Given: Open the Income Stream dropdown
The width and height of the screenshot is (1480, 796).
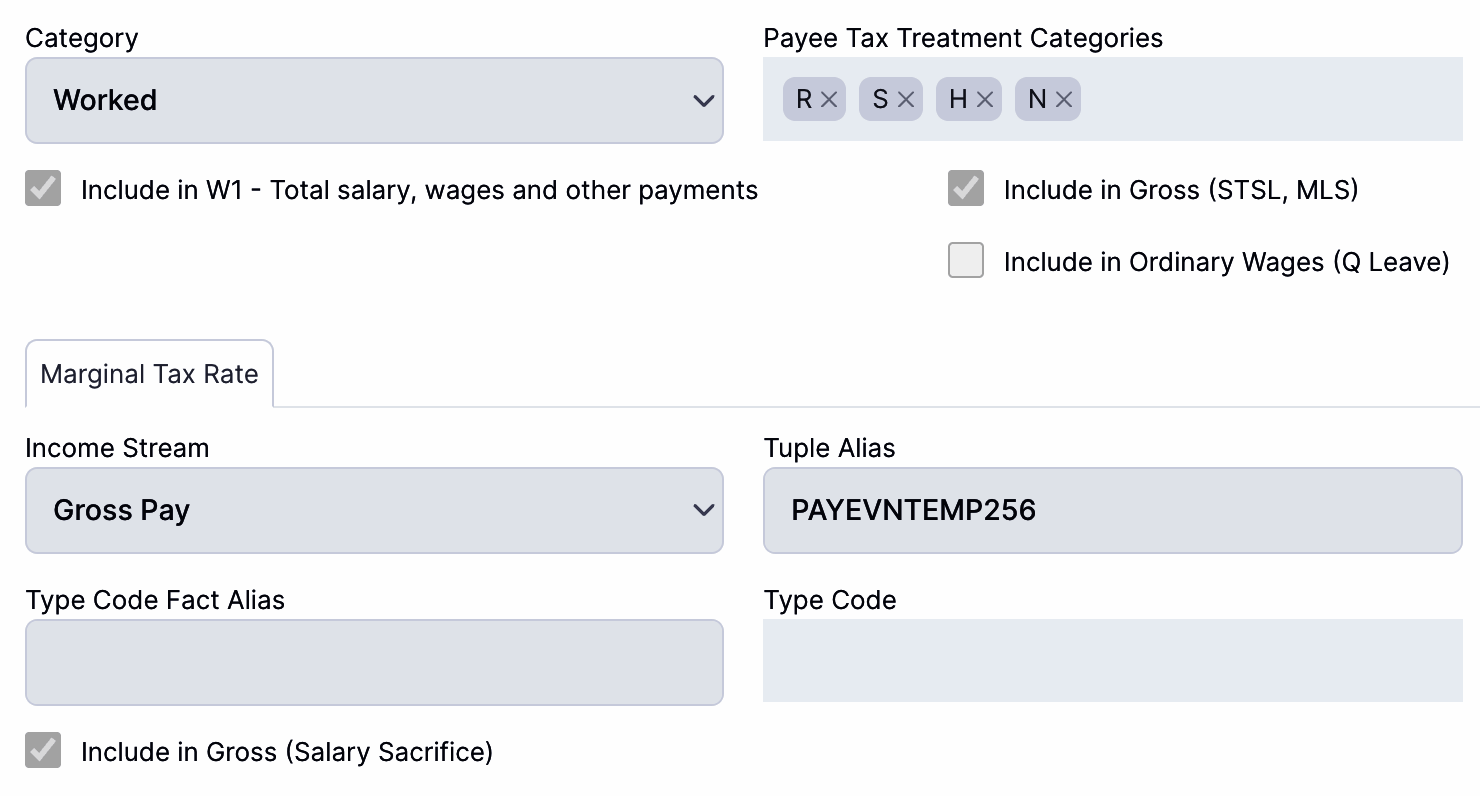Looking at the screenshot, I should tap(373, 510).
